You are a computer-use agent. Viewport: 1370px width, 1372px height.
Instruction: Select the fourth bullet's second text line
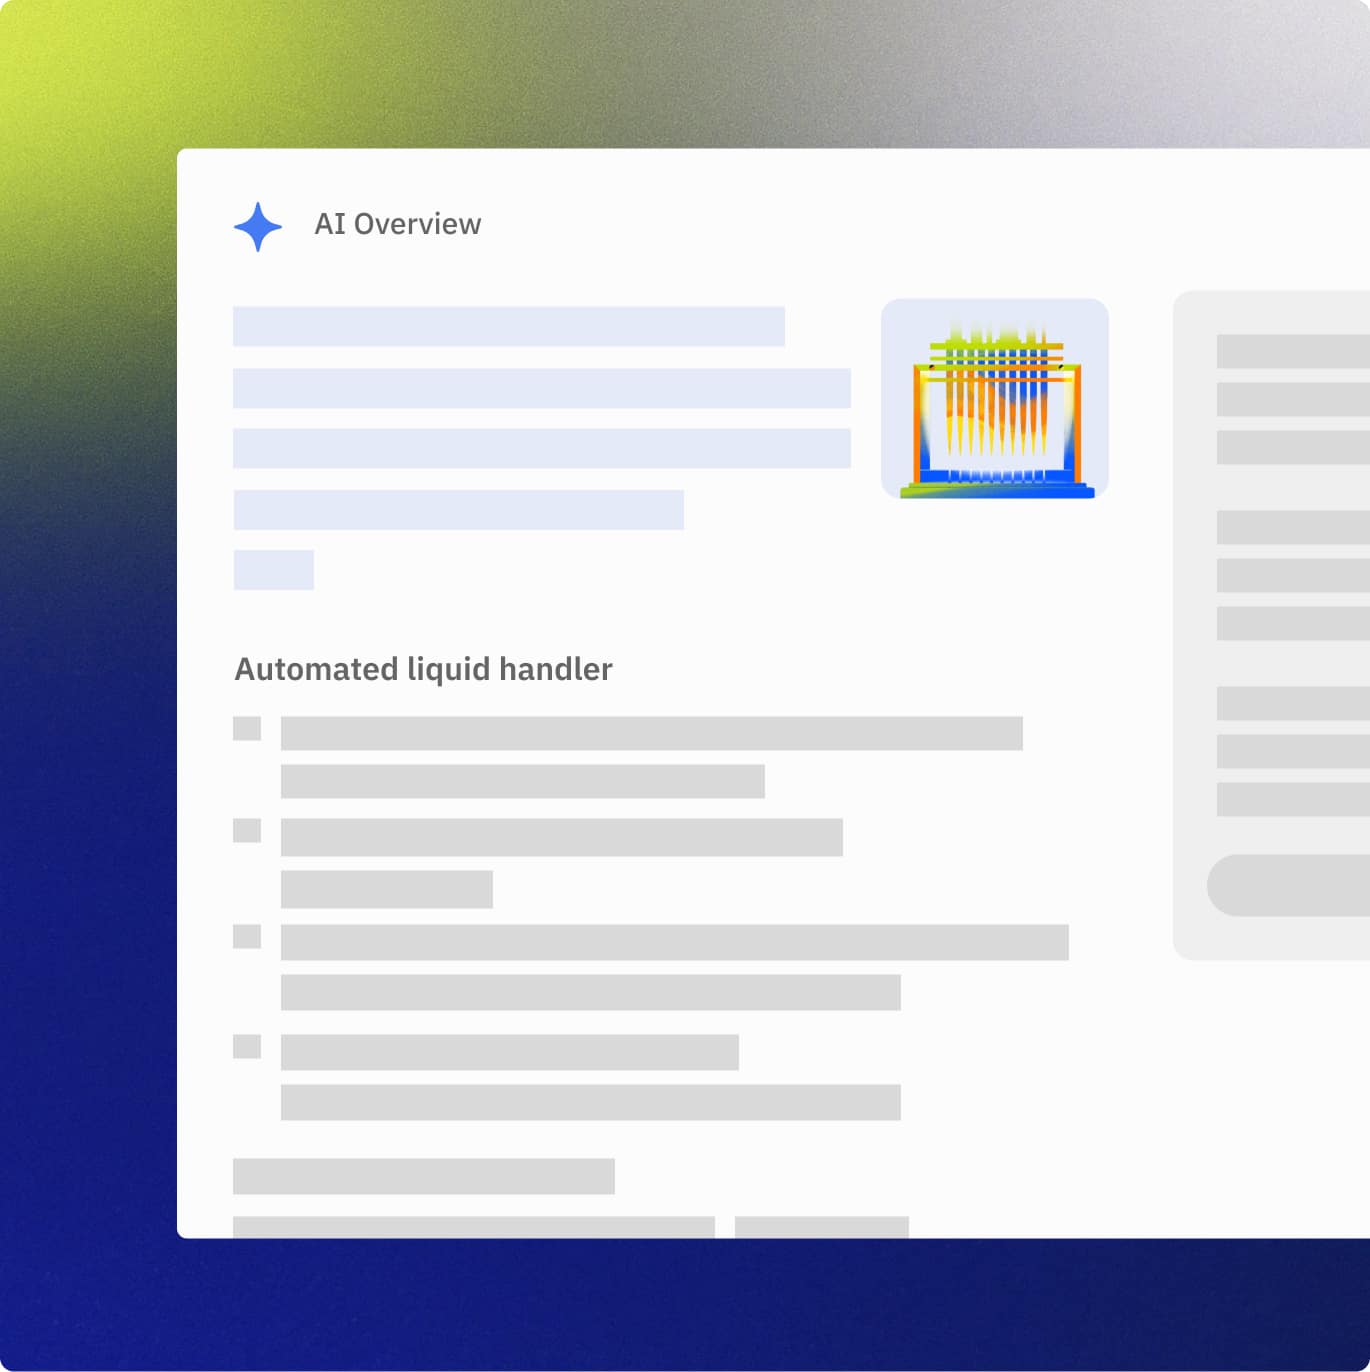pyautogui.click(x=590, y=1102)
